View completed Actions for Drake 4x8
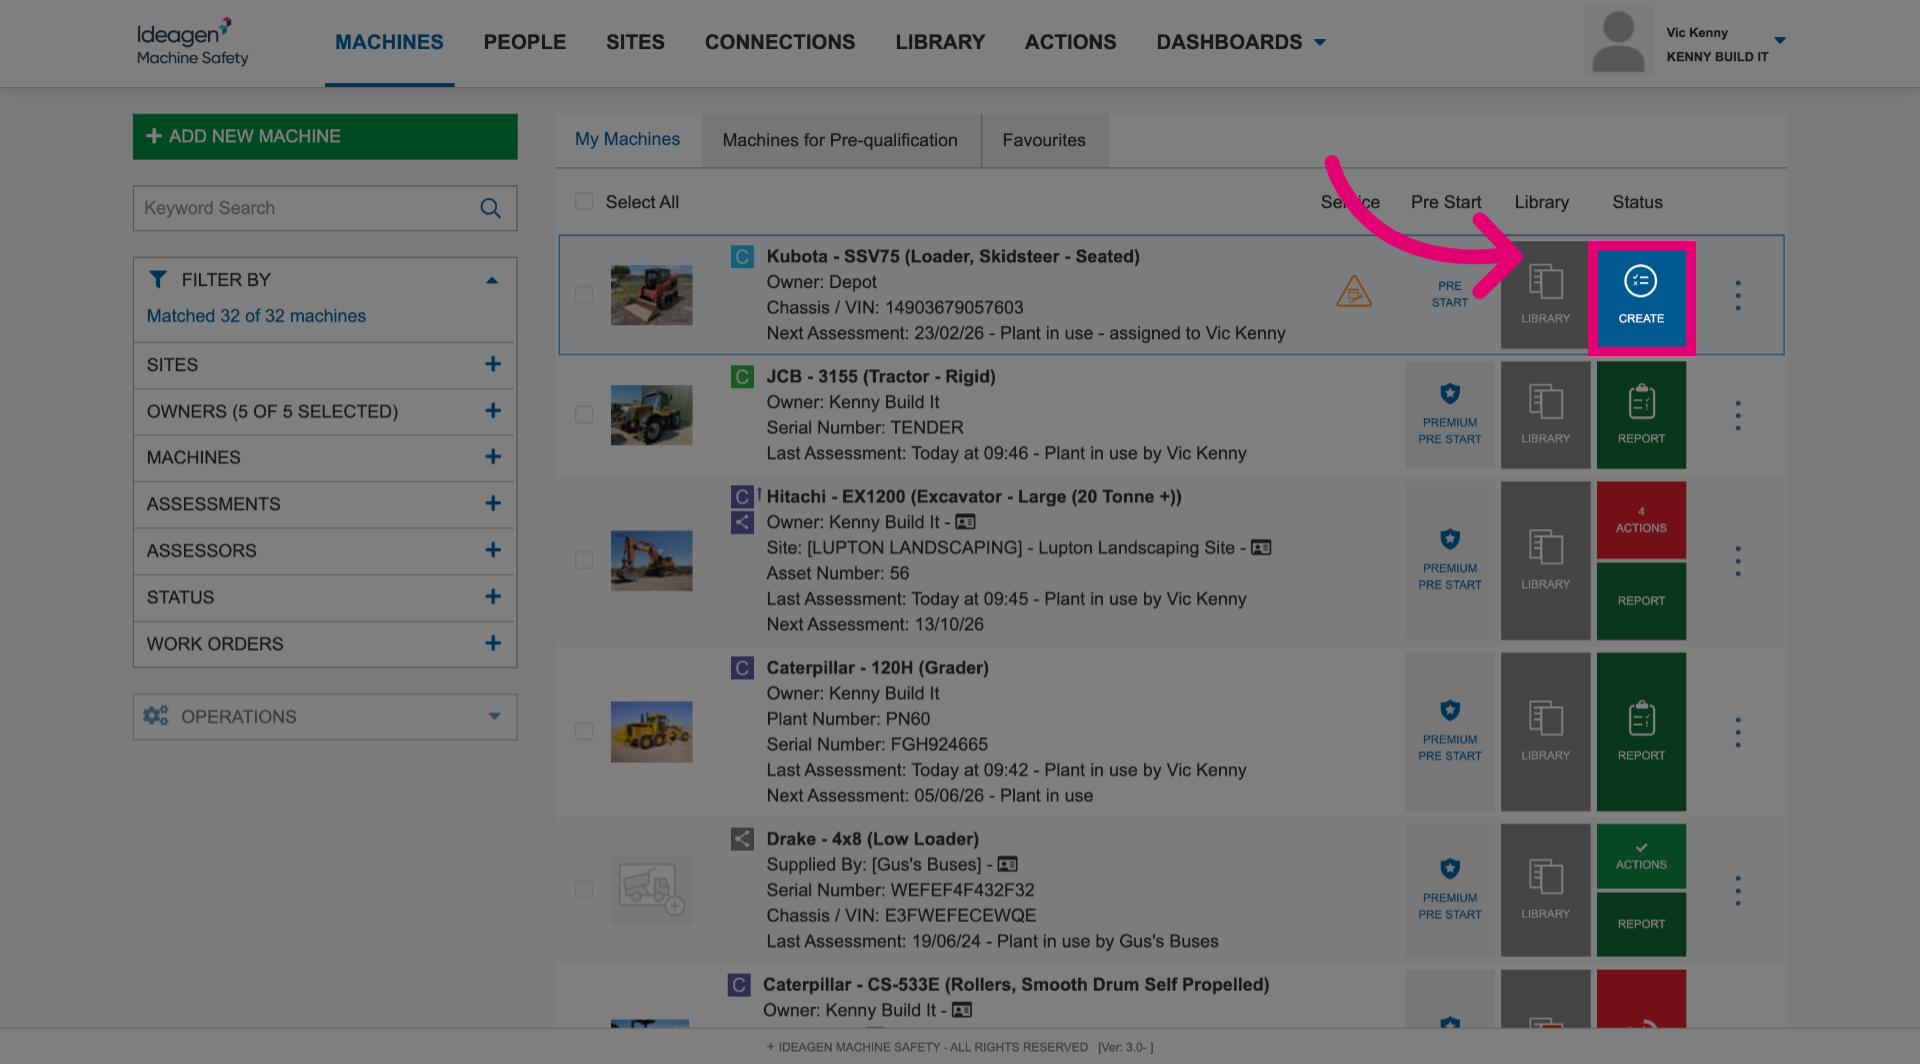Image resolution: width=1920 pixels, height=1064 pixels. click(1641, 856)
